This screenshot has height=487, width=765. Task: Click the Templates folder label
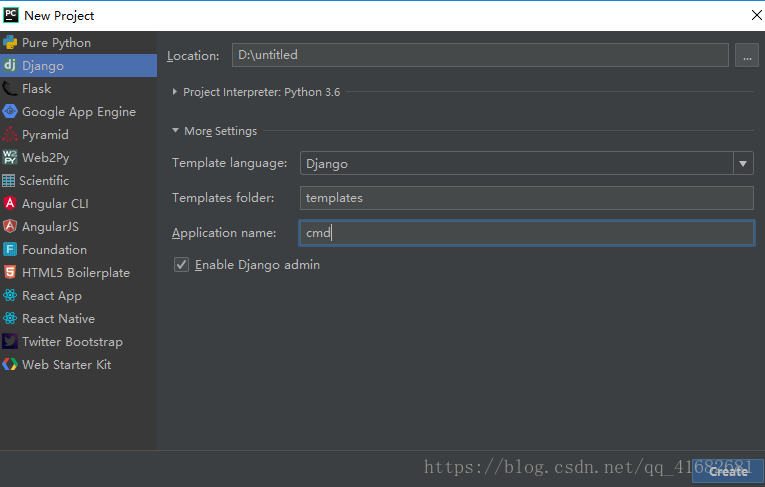tap(223, 198)
